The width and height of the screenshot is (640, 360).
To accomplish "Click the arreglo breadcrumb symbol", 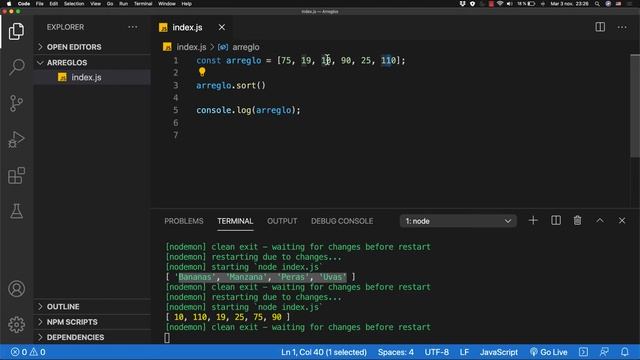I will point(245,47).
